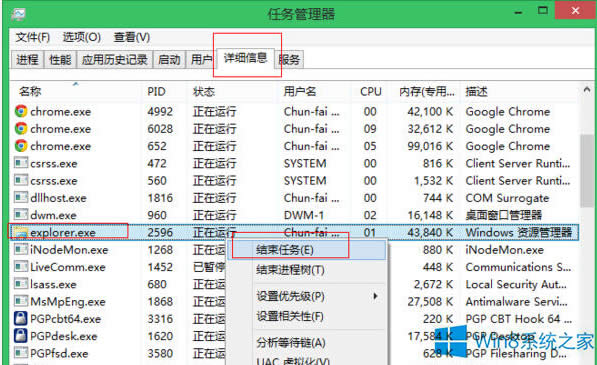Viewport: 597px width, 365px height.
Task: Minimize the Task Manager window
Action: coord(518,12)
